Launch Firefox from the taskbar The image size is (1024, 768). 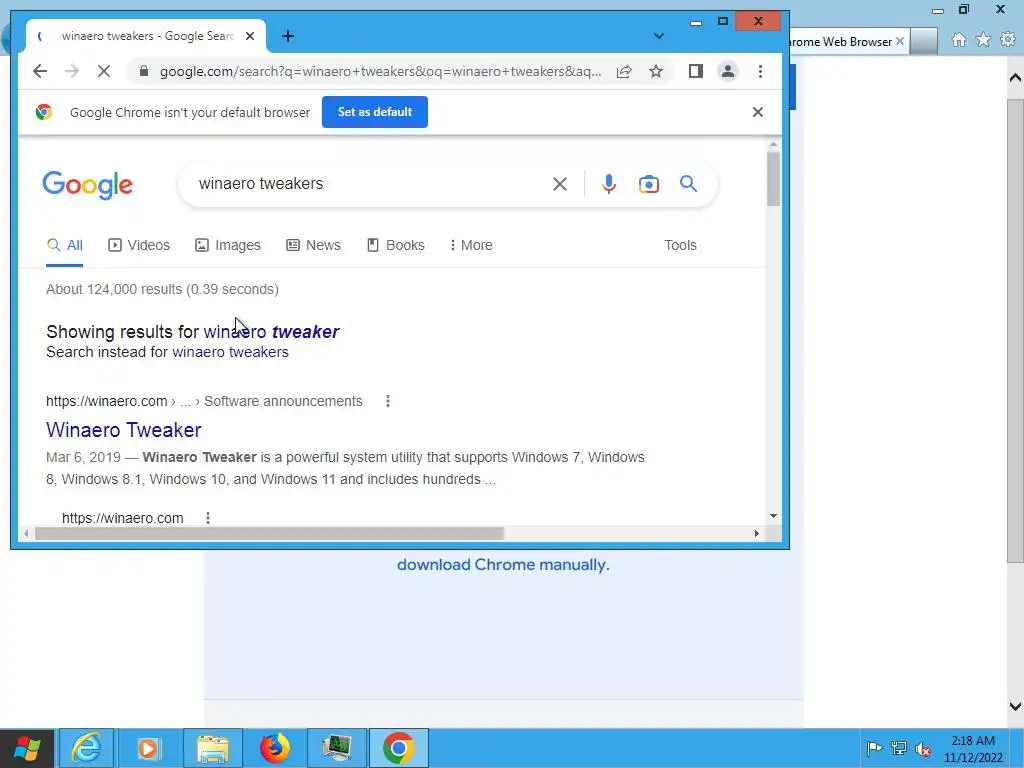[x=275, y=748]
